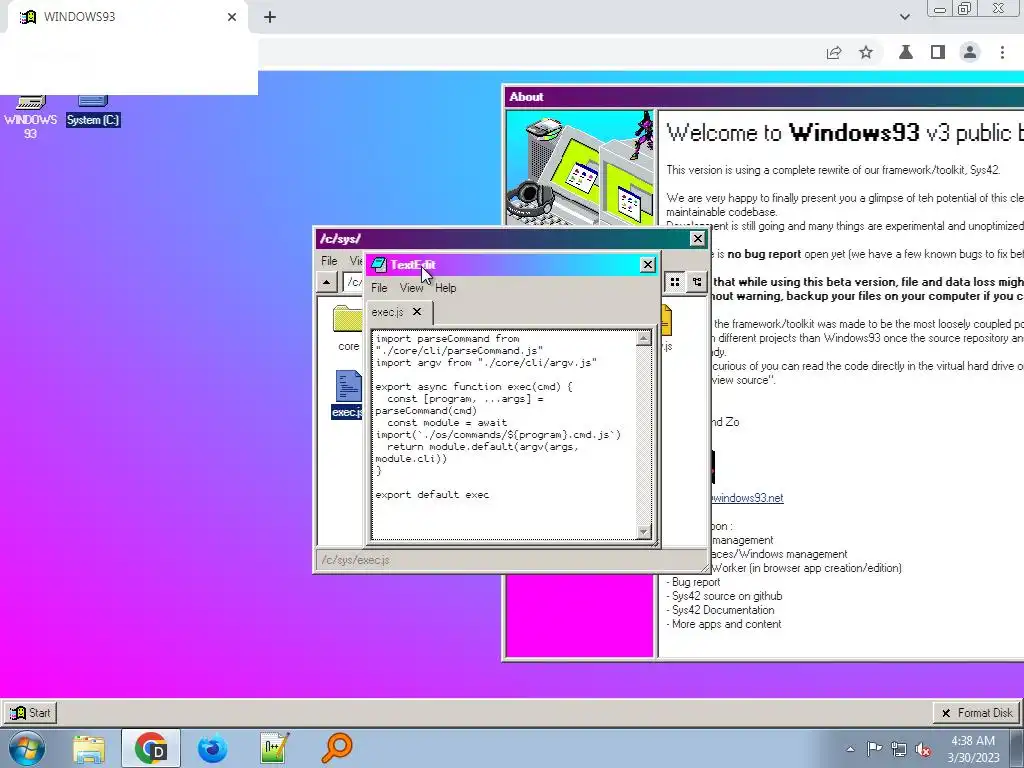Click "export default exec" line in editor
This screenshot has height=768, width=1024.
432,494
